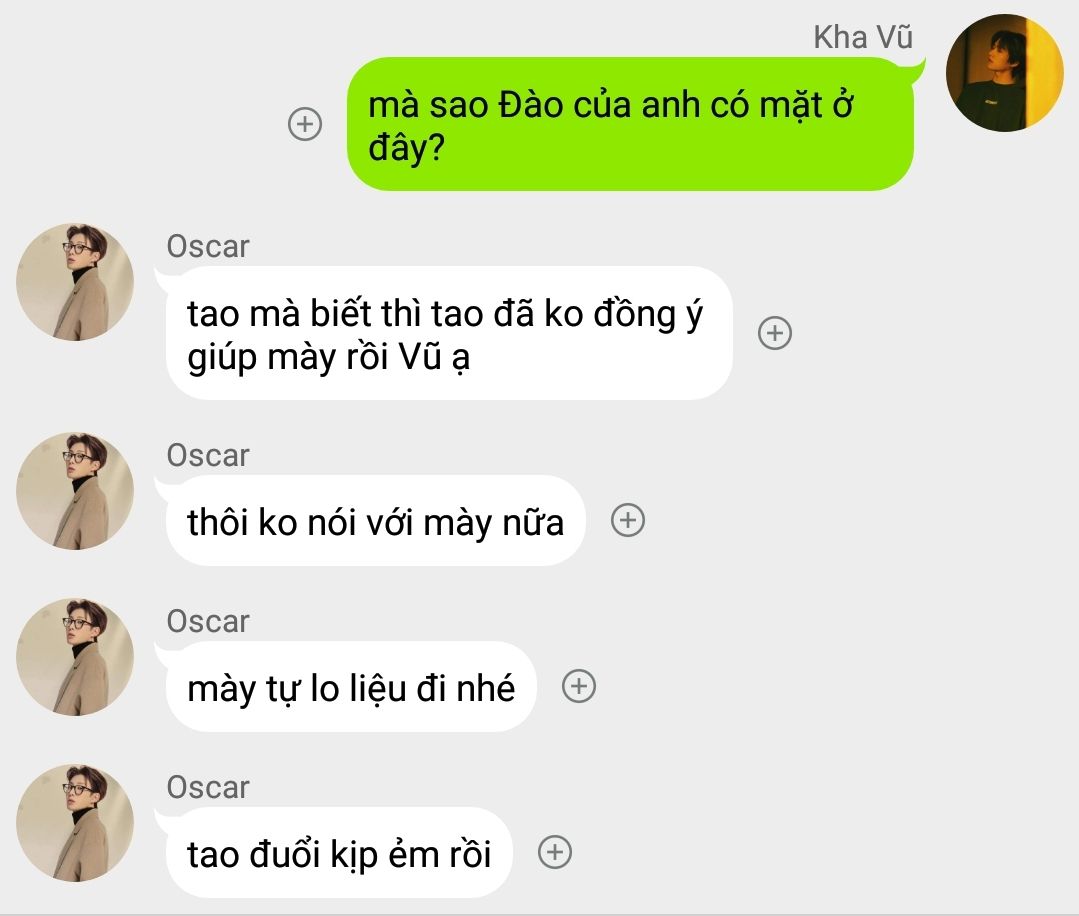1079x916 pixels.
Task: Open Oscar's avatar beside the first reply
Action: 75,281
